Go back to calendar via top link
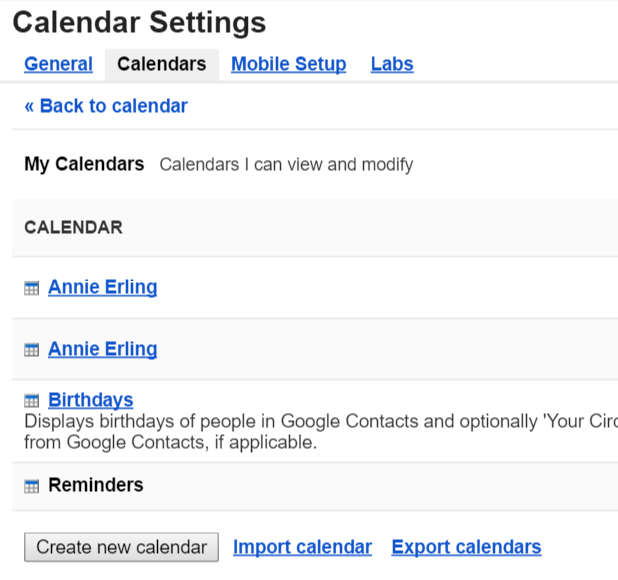 point(106,106)
